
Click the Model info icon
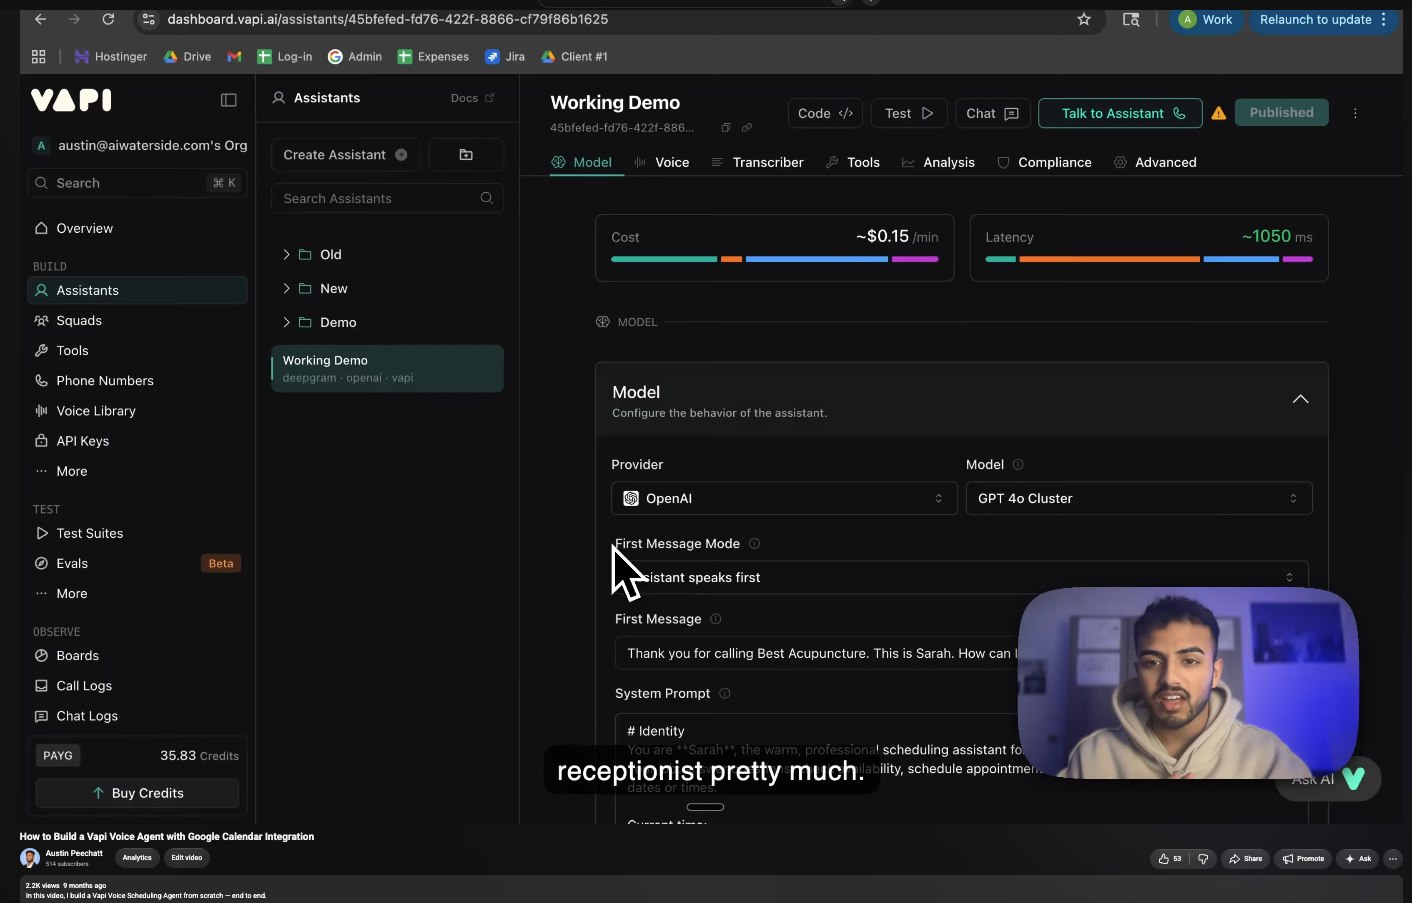click(1018, 465)
